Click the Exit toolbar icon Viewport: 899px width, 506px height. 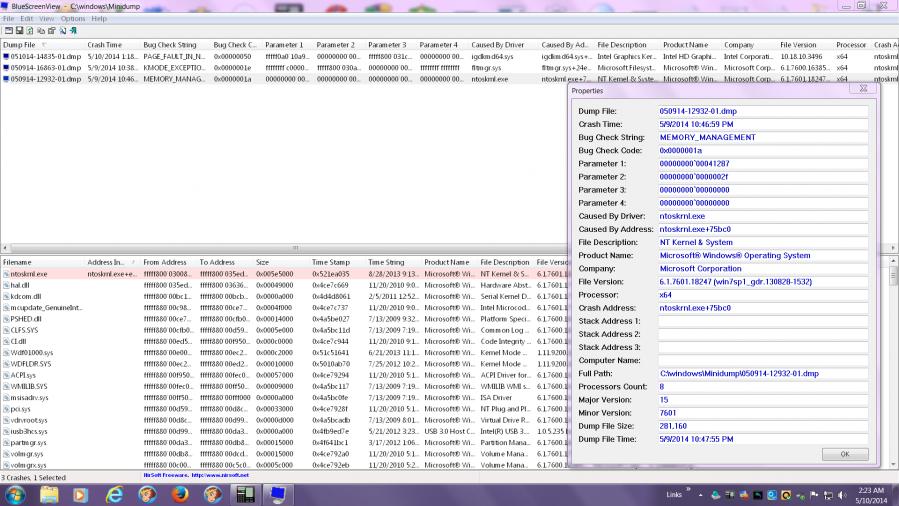[x=73, y=31]
